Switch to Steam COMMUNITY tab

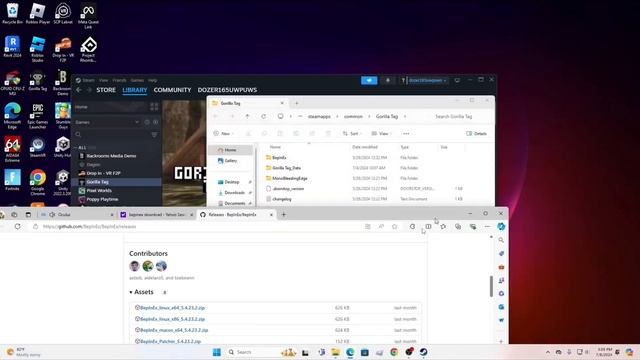coord(172,90)
